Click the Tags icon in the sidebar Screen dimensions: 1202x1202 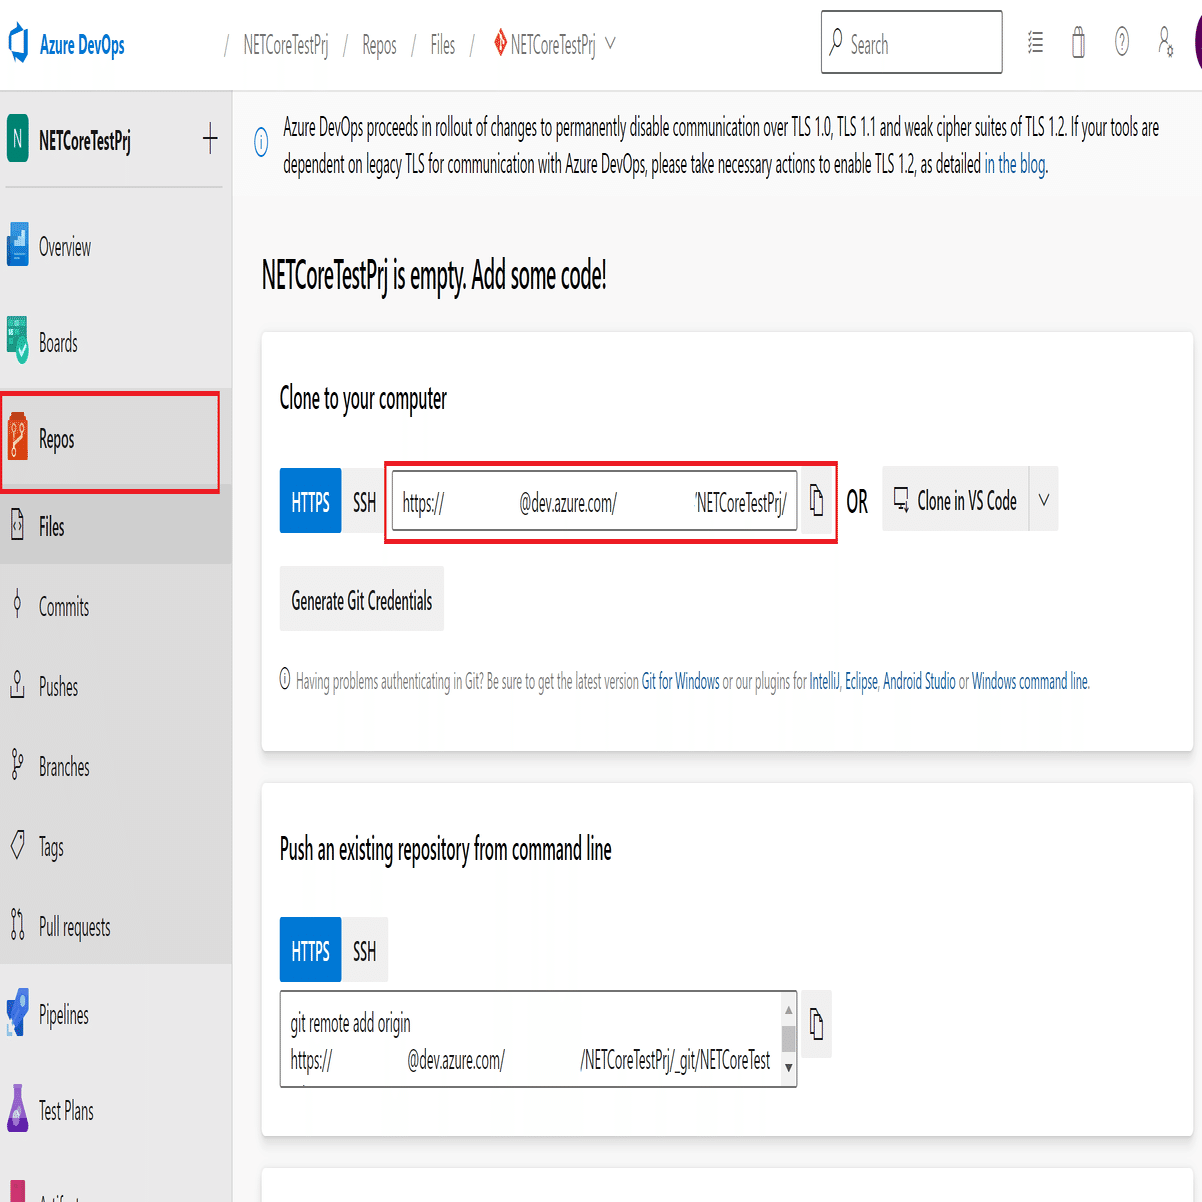tap(17, 845)
